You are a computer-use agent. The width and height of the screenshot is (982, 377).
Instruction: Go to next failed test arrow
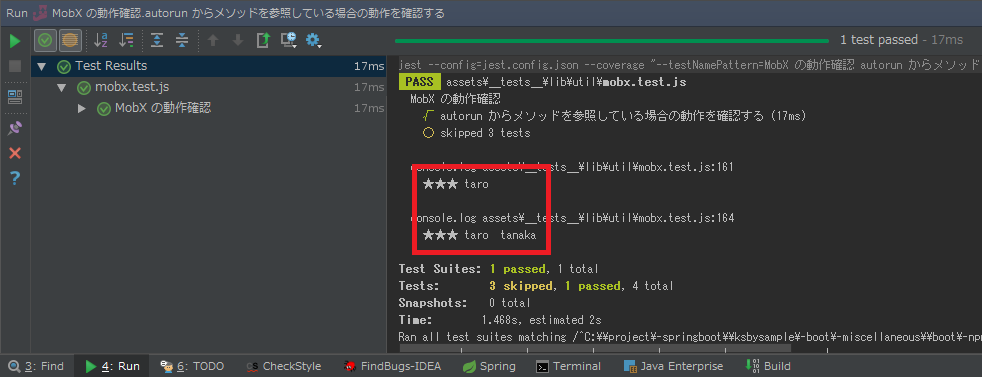point(238,41)
